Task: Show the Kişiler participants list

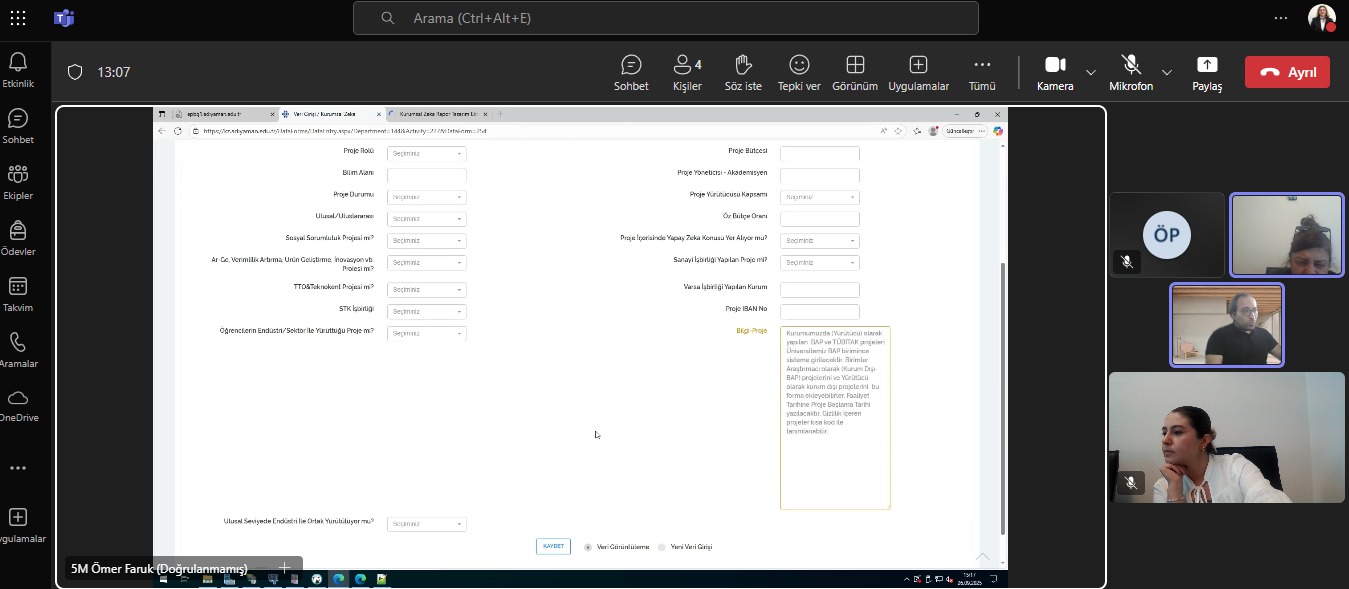Action: click(x=686, y=72)
